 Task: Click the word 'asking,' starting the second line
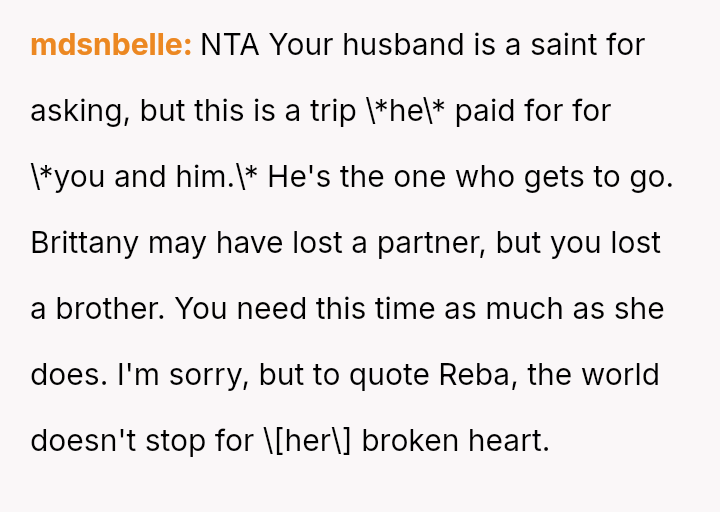tap(80, 111)
